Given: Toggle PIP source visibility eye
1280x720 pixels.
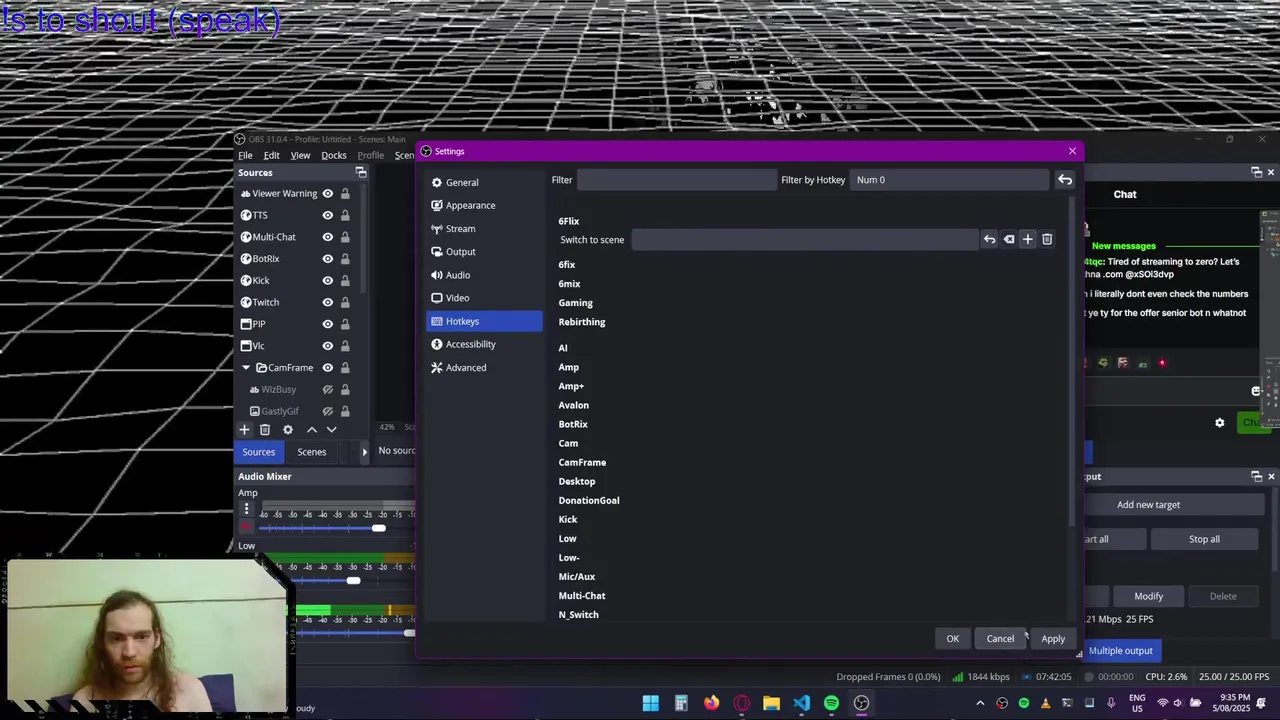Looking at the screenshot, I should tap(327, 324).
